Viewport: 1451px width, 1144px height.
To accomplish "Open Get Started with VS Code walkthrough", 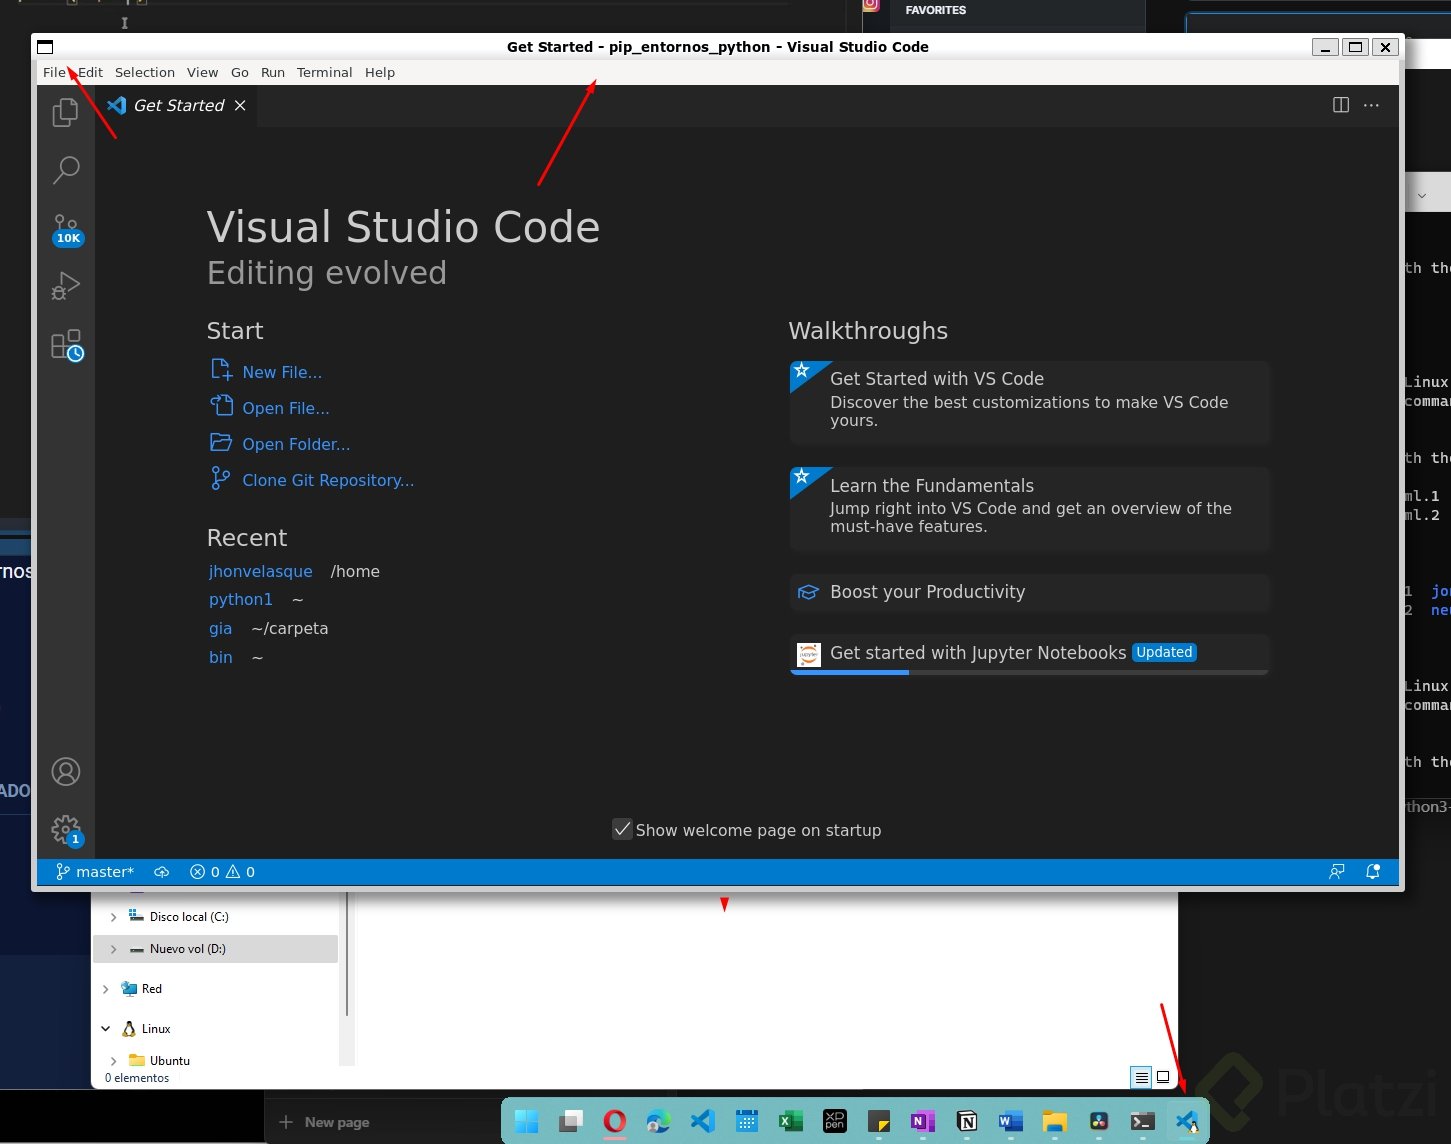I will (x=1029, y=402).
